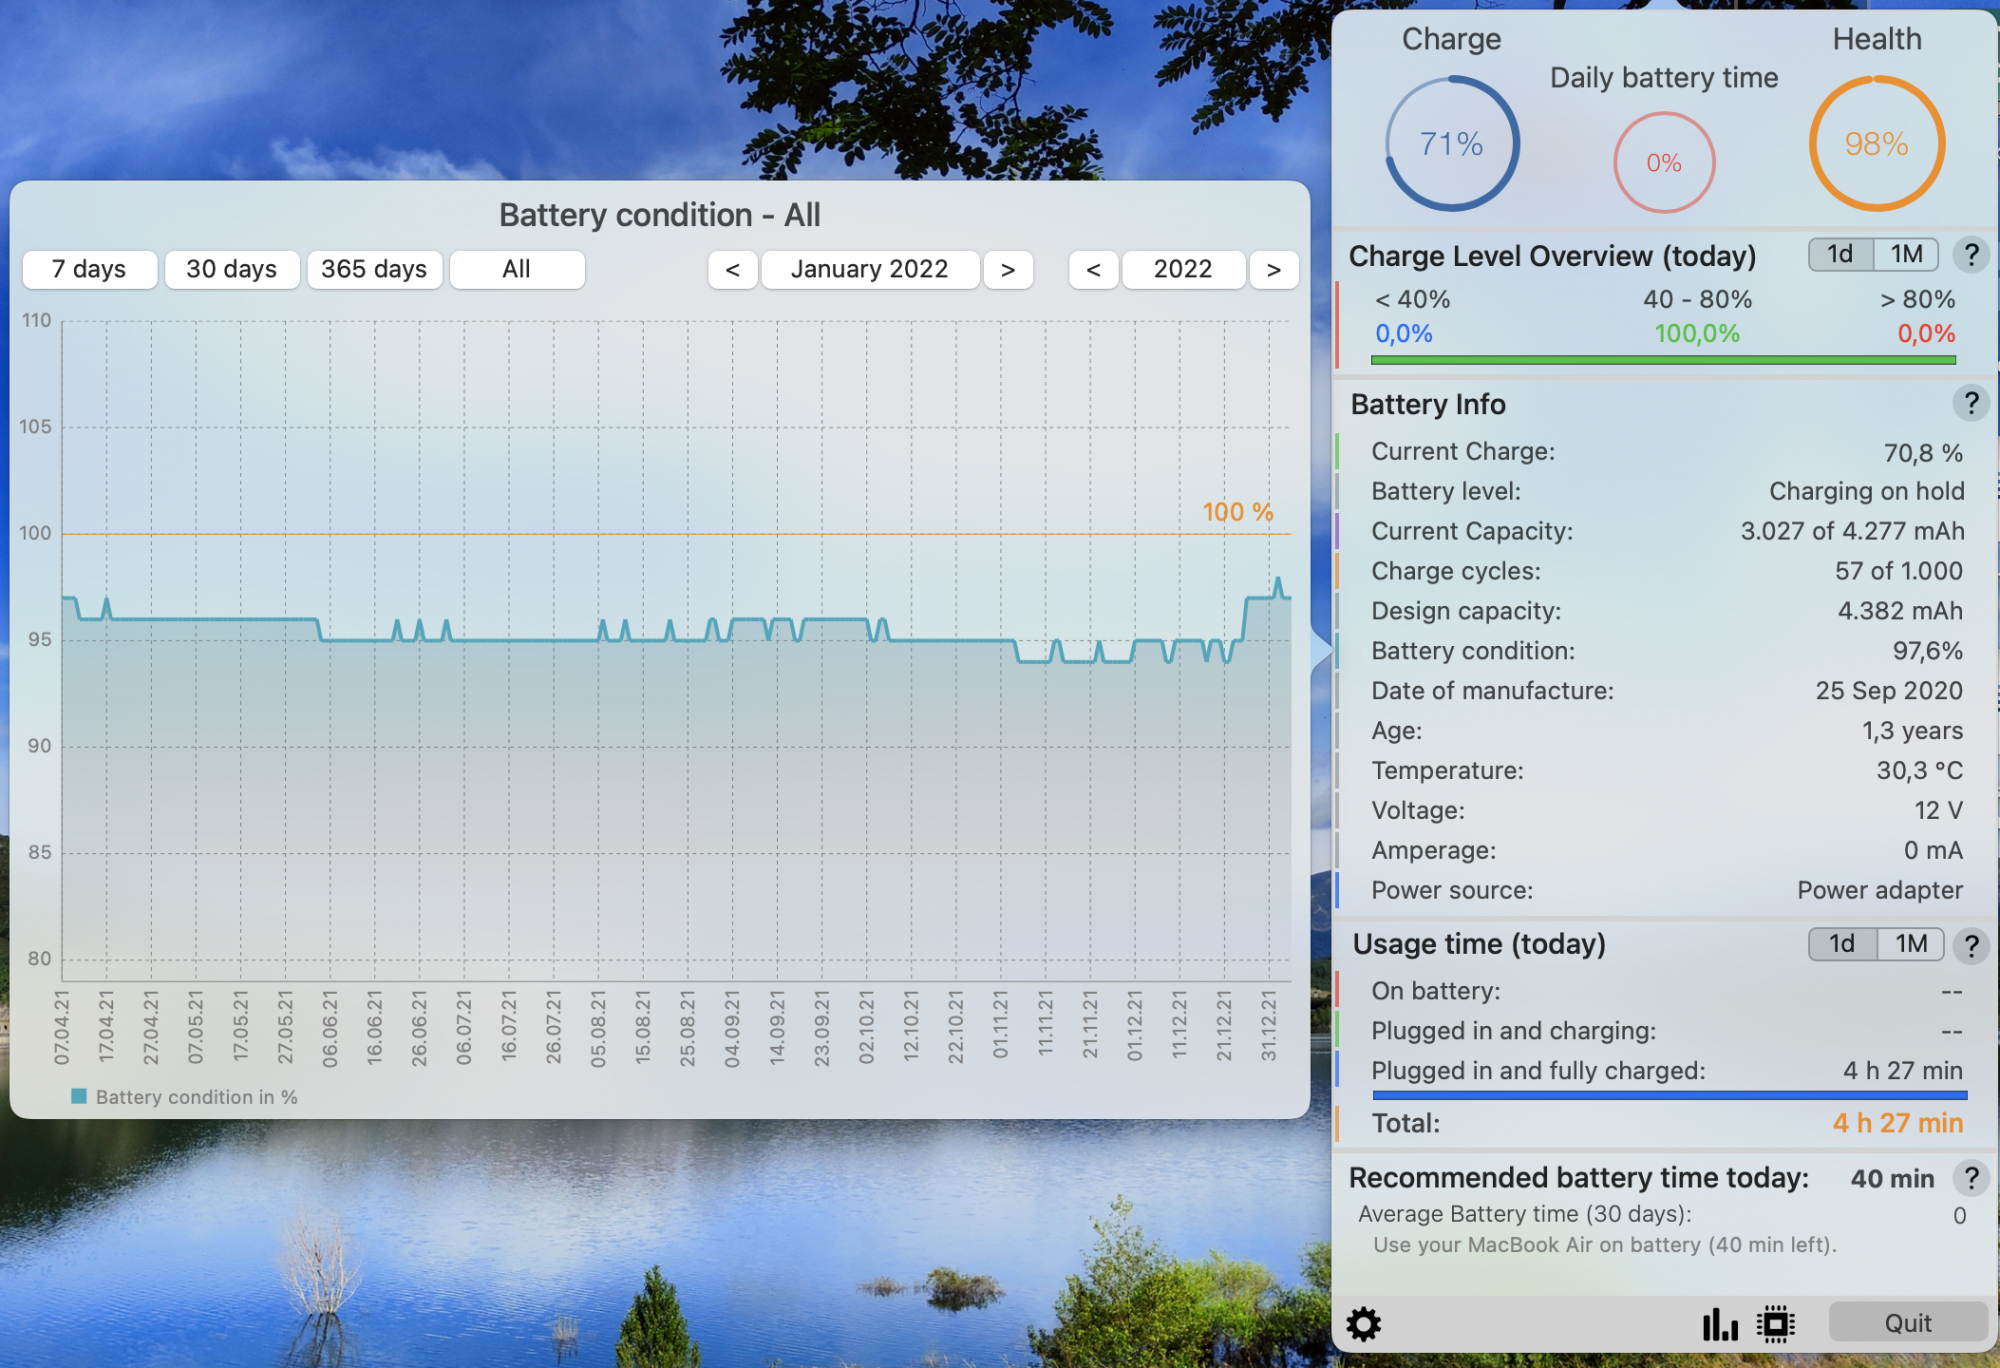Open Recommended battery time help icon
Viewport: 2000px width, 1368px height.
(x=1971, y=1178)
